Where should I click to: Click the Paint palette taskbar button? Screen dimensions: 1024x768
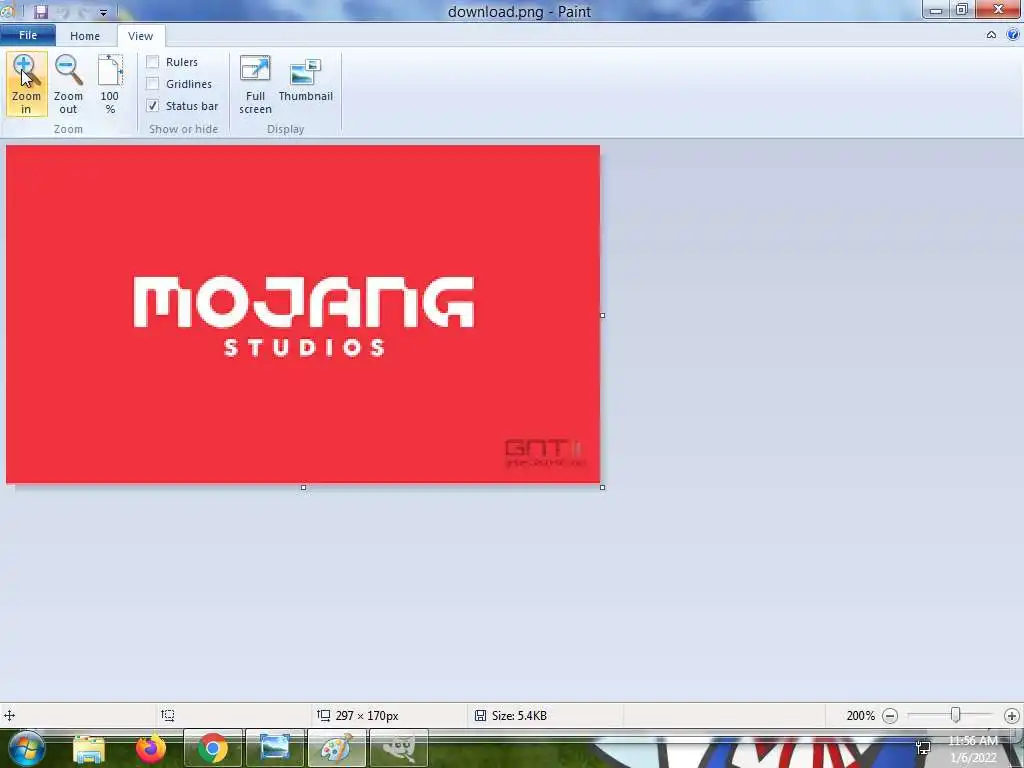tap(336, 748)
